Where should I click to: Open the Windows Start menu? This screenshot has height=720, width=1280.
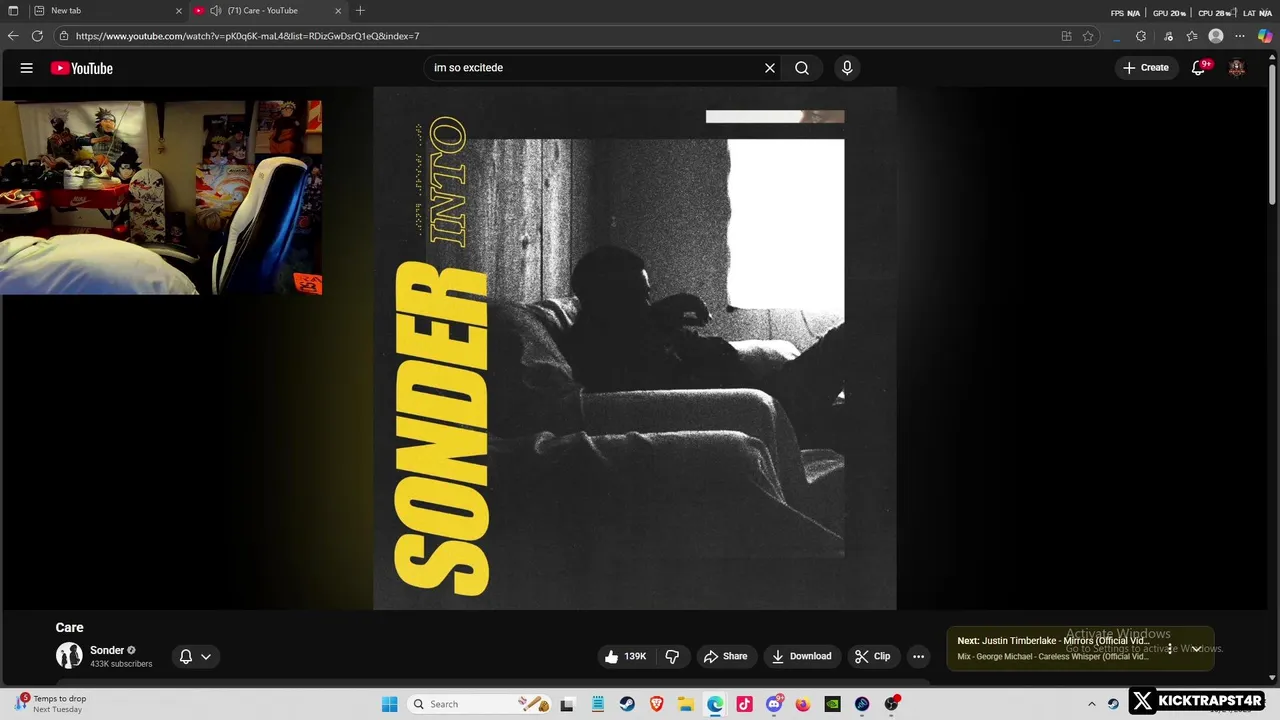389,704
